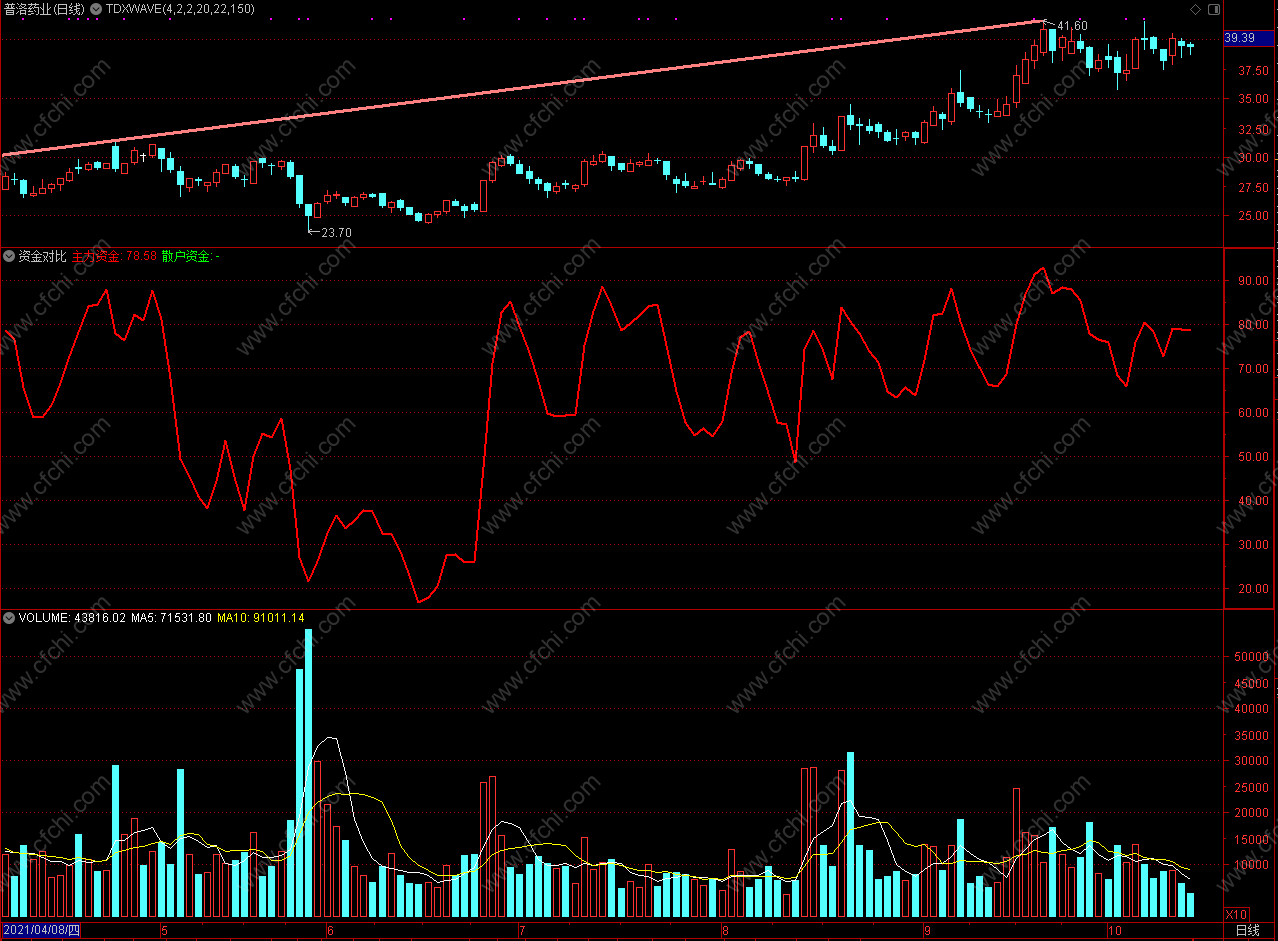Click month 6 on the time axis
The image size is (1278, 941).
tap(330, 931)
